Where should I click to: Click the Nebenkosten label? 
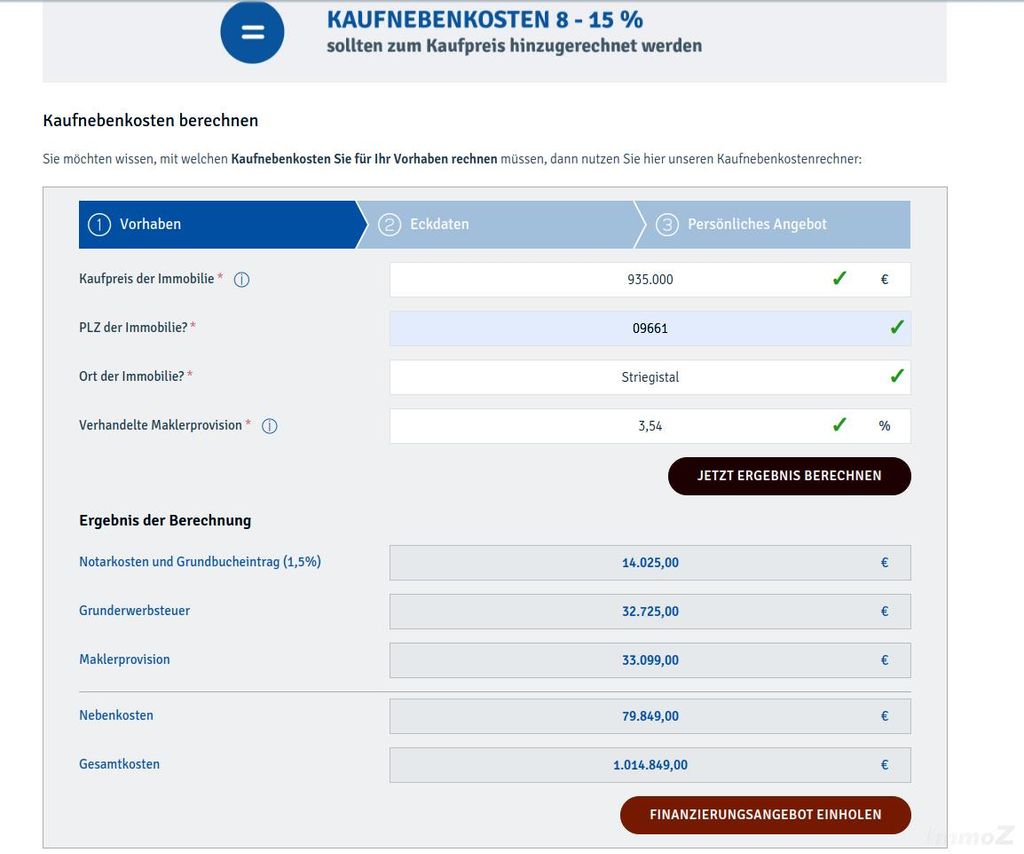point(116,715)
